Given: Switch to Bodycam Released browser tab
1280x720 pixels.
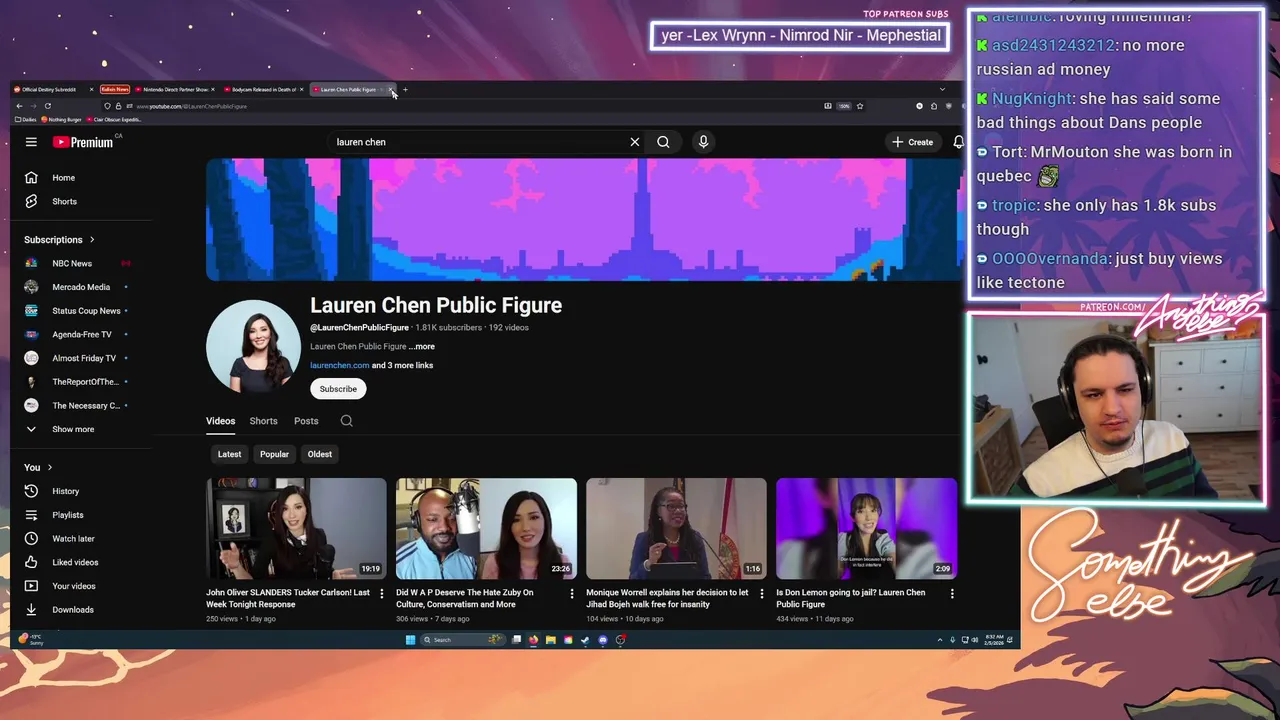Looking at the screenshot, I should (262, 90).
